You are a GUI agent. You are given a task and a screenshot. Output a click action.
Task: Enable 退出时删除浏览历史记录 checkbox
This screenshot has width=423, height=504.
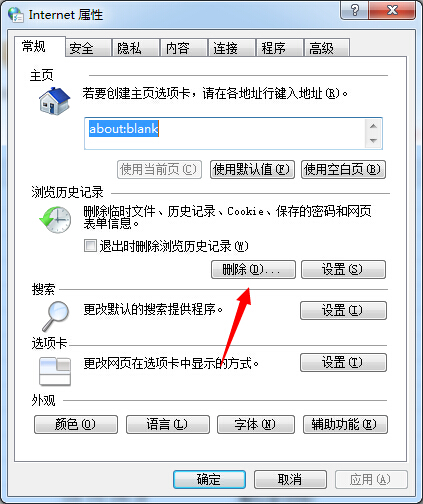click(90, 246)
